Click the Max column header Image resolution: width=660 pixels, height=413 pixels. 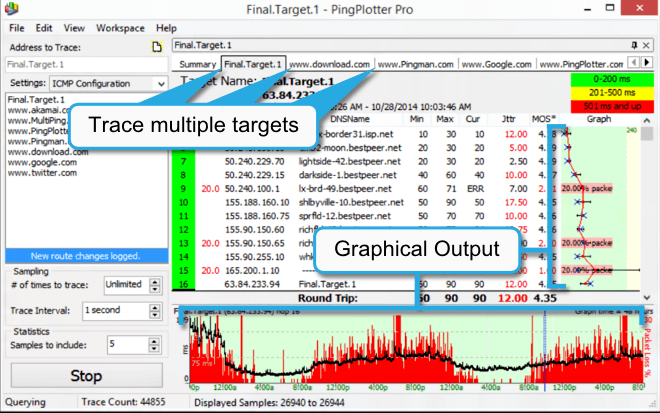click(x=445, y=119)
